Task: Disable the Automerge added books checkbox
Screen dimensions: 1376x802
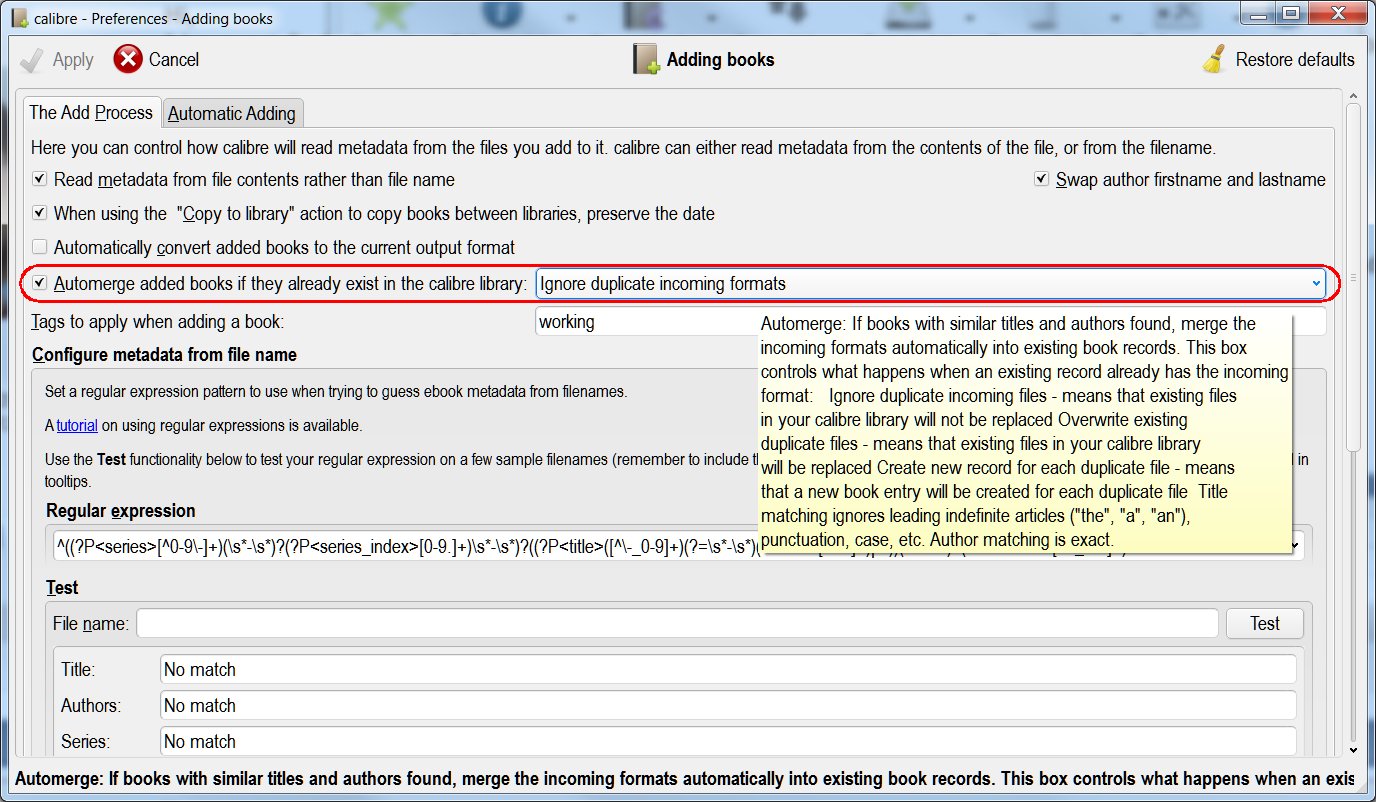Action: click(40, 283)
